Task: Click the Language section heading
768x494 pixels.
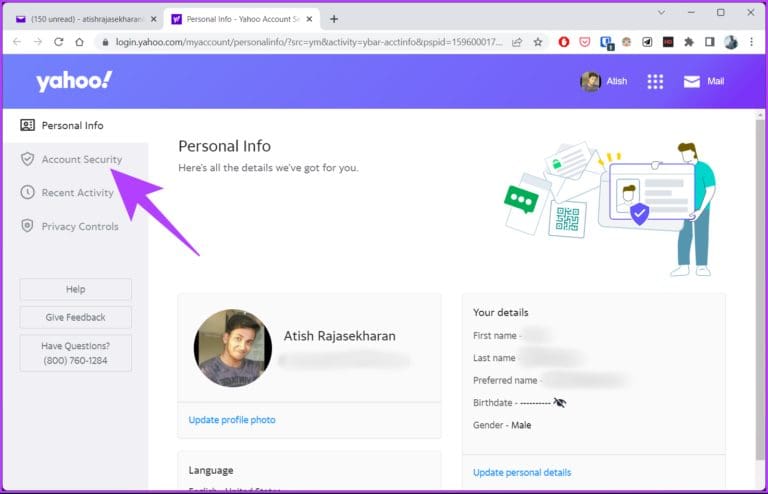Action: (211, 470)
